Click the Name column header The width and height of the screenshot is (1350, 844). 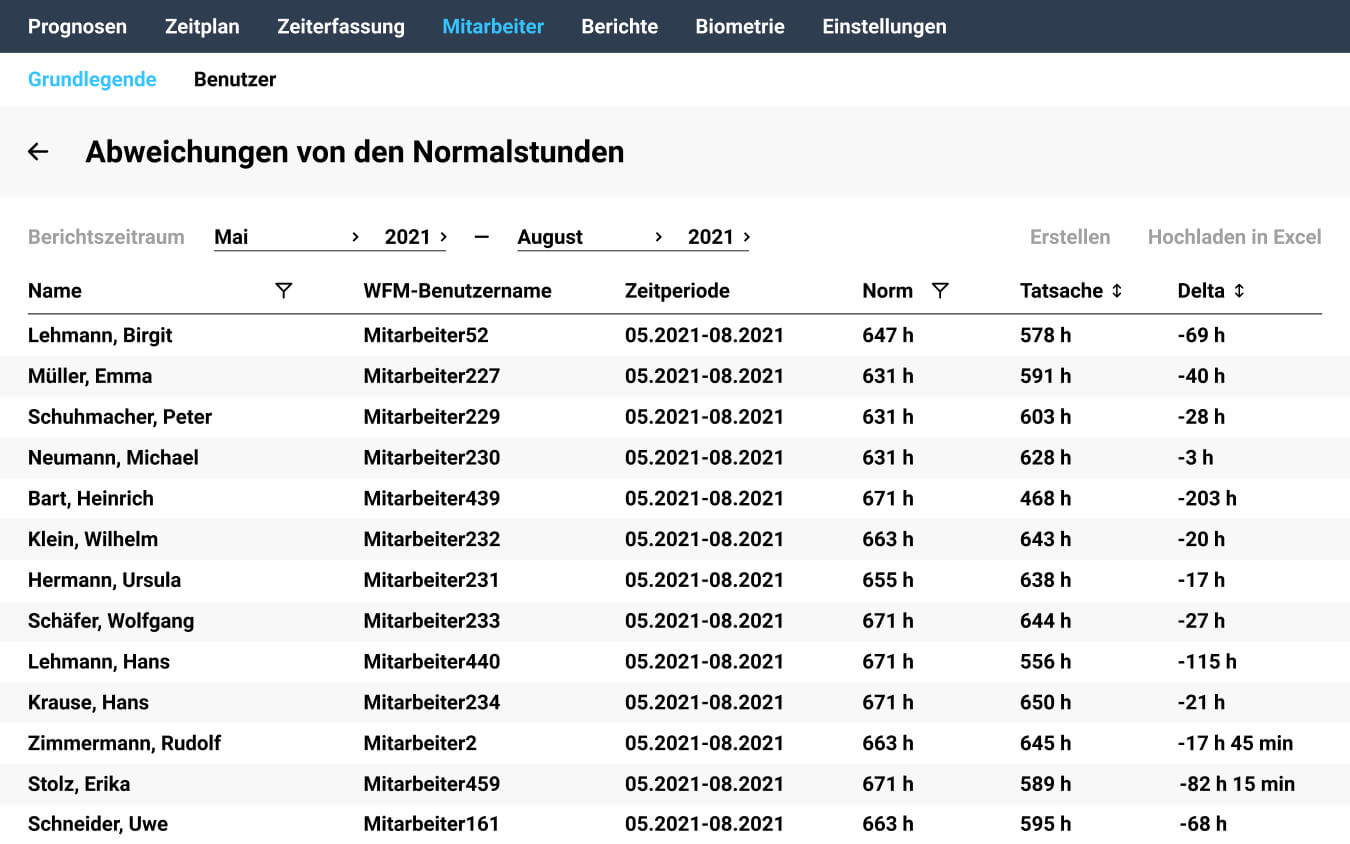[55, 291]
